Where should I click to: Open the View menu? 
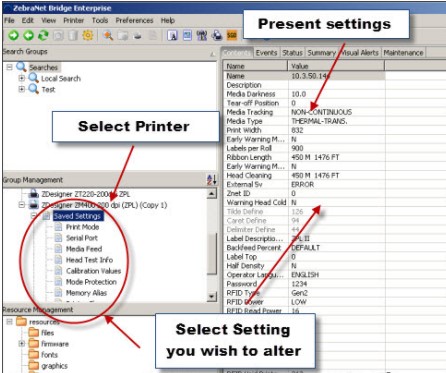(49, 21)
